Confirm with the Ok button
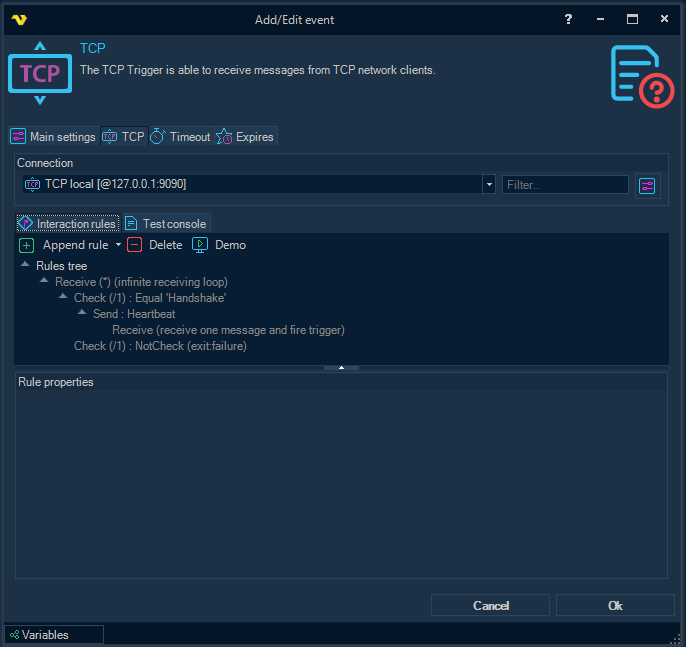The width and height of the screenshot is (686, 647). (615, 605)
